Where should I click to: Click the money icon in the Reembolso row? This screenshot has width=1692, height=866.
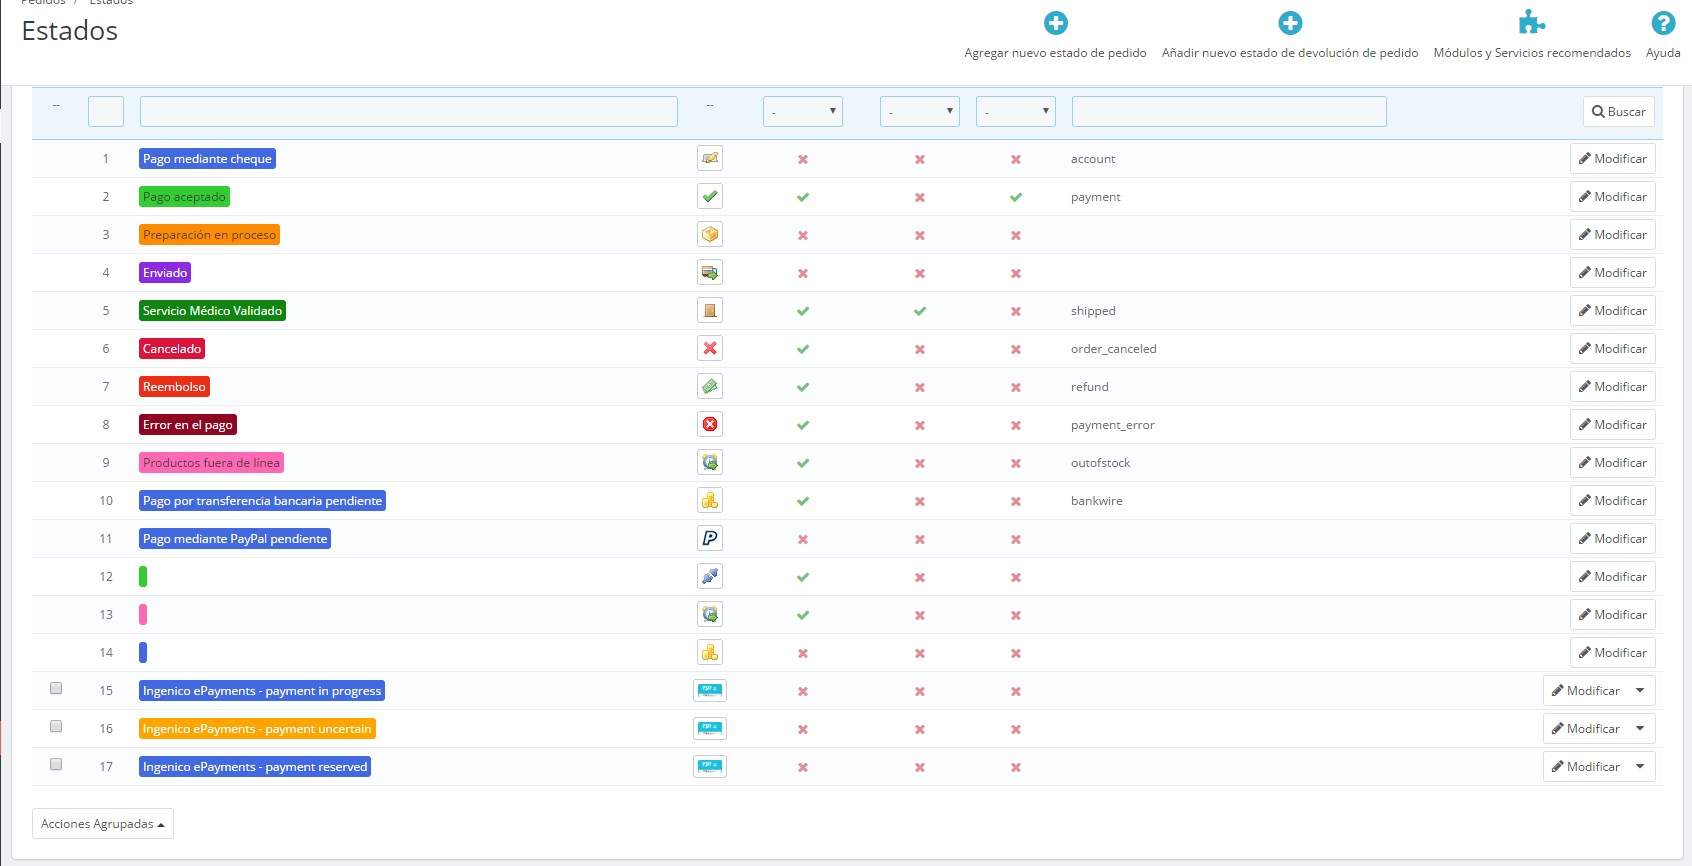[710, 386]
